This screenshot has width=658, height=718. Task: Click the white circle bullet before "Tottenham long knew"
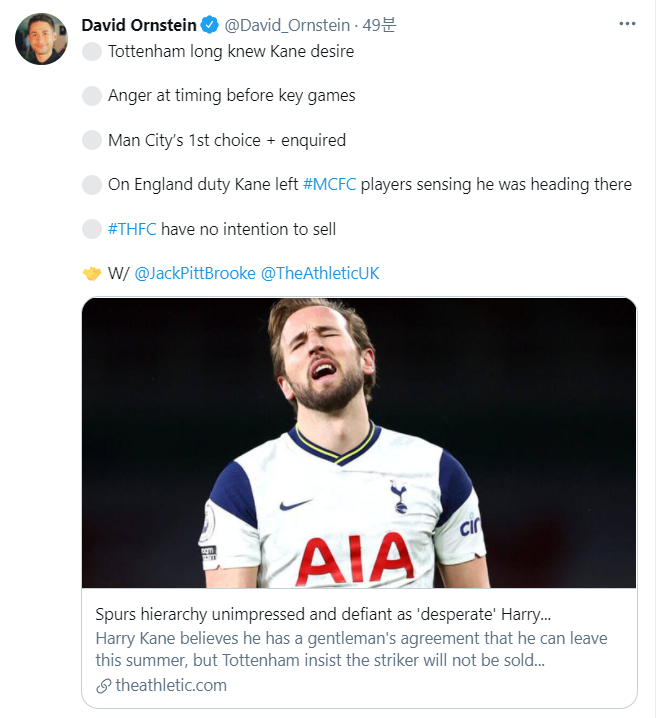pos(92,51)
